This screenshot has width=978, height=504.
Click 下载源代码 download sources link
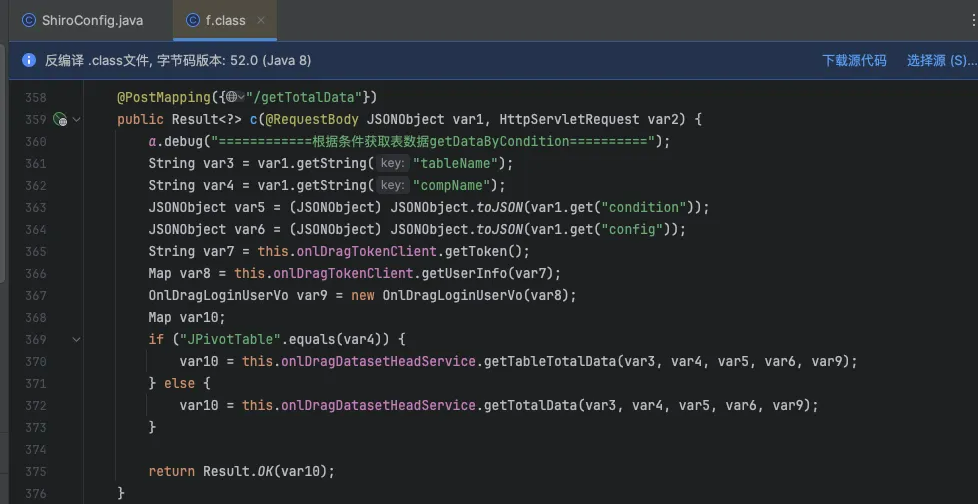(x=854, y=60)
